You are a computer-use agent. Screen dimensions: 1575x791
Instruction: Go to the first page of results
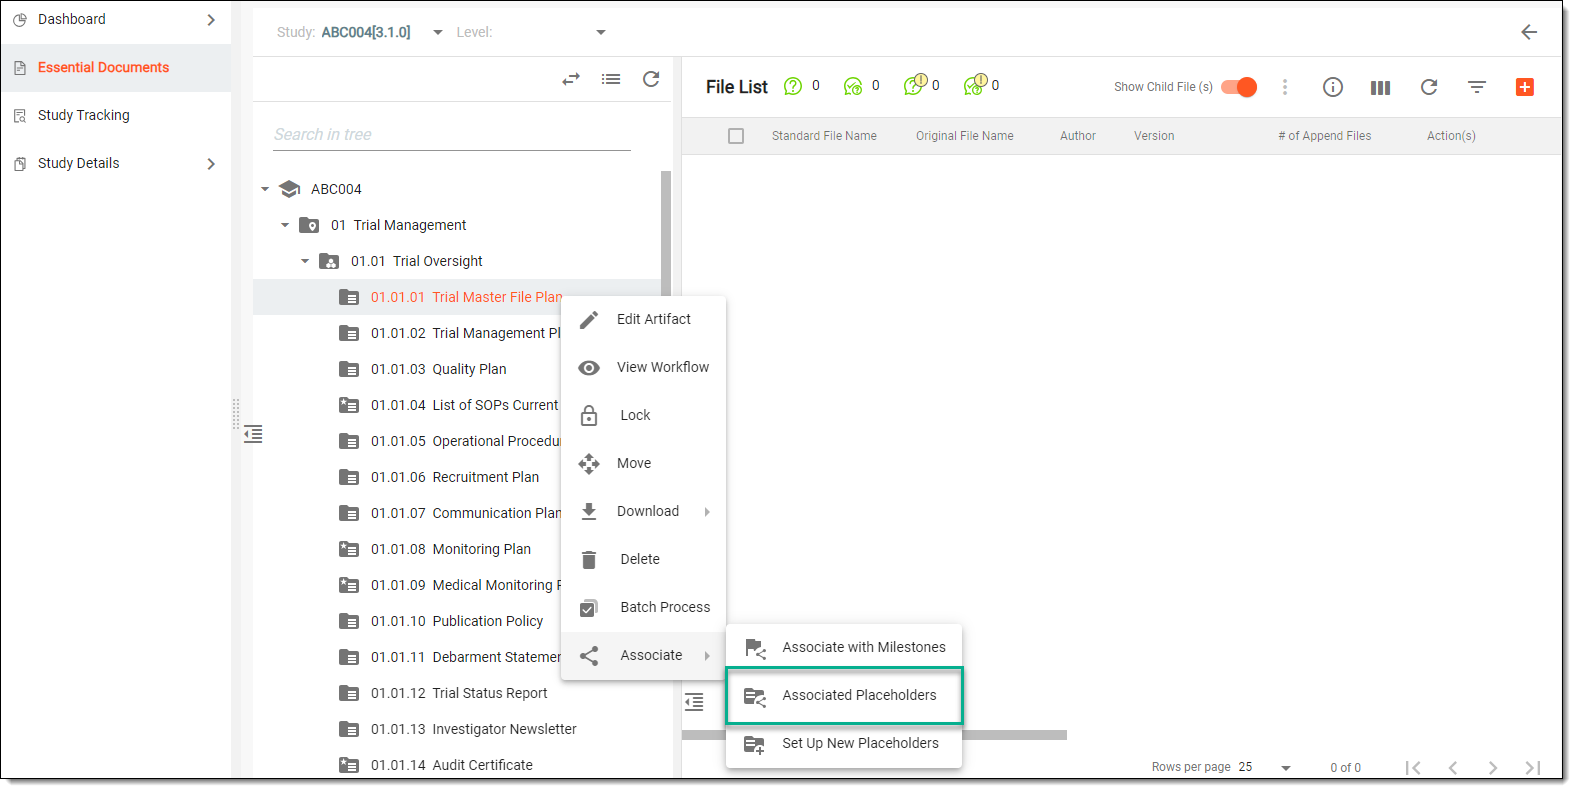point(1413,767)
